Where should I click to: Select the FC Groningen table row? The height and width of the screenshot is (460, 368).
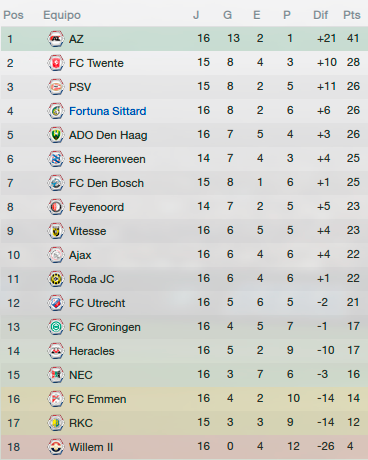[184, 327]
